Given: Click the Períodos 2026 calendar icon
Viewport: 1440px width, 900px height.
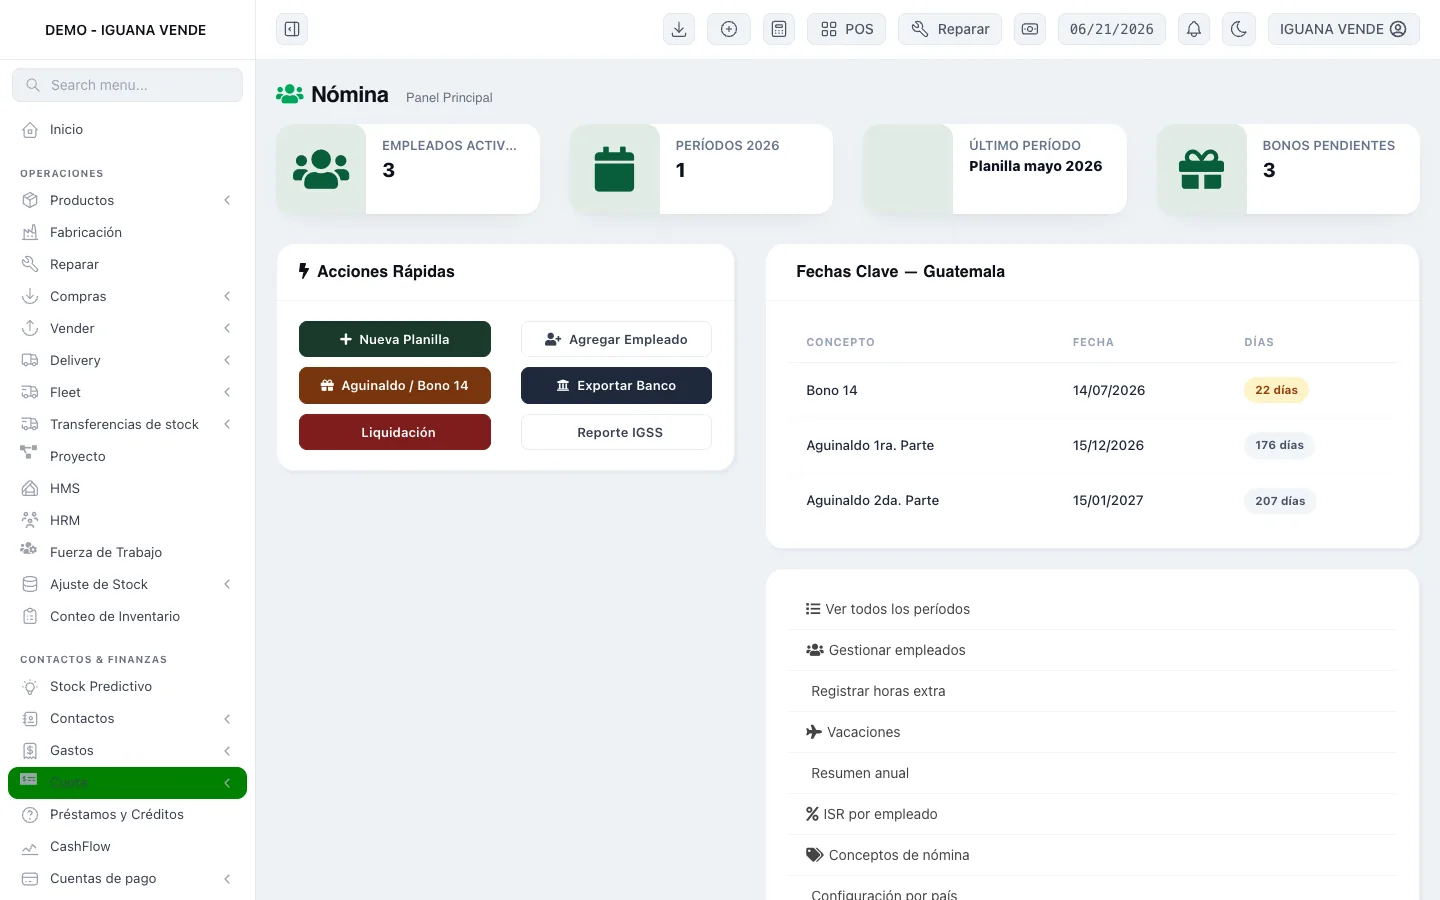Looking at the screenshot, I should coord(614,169).
